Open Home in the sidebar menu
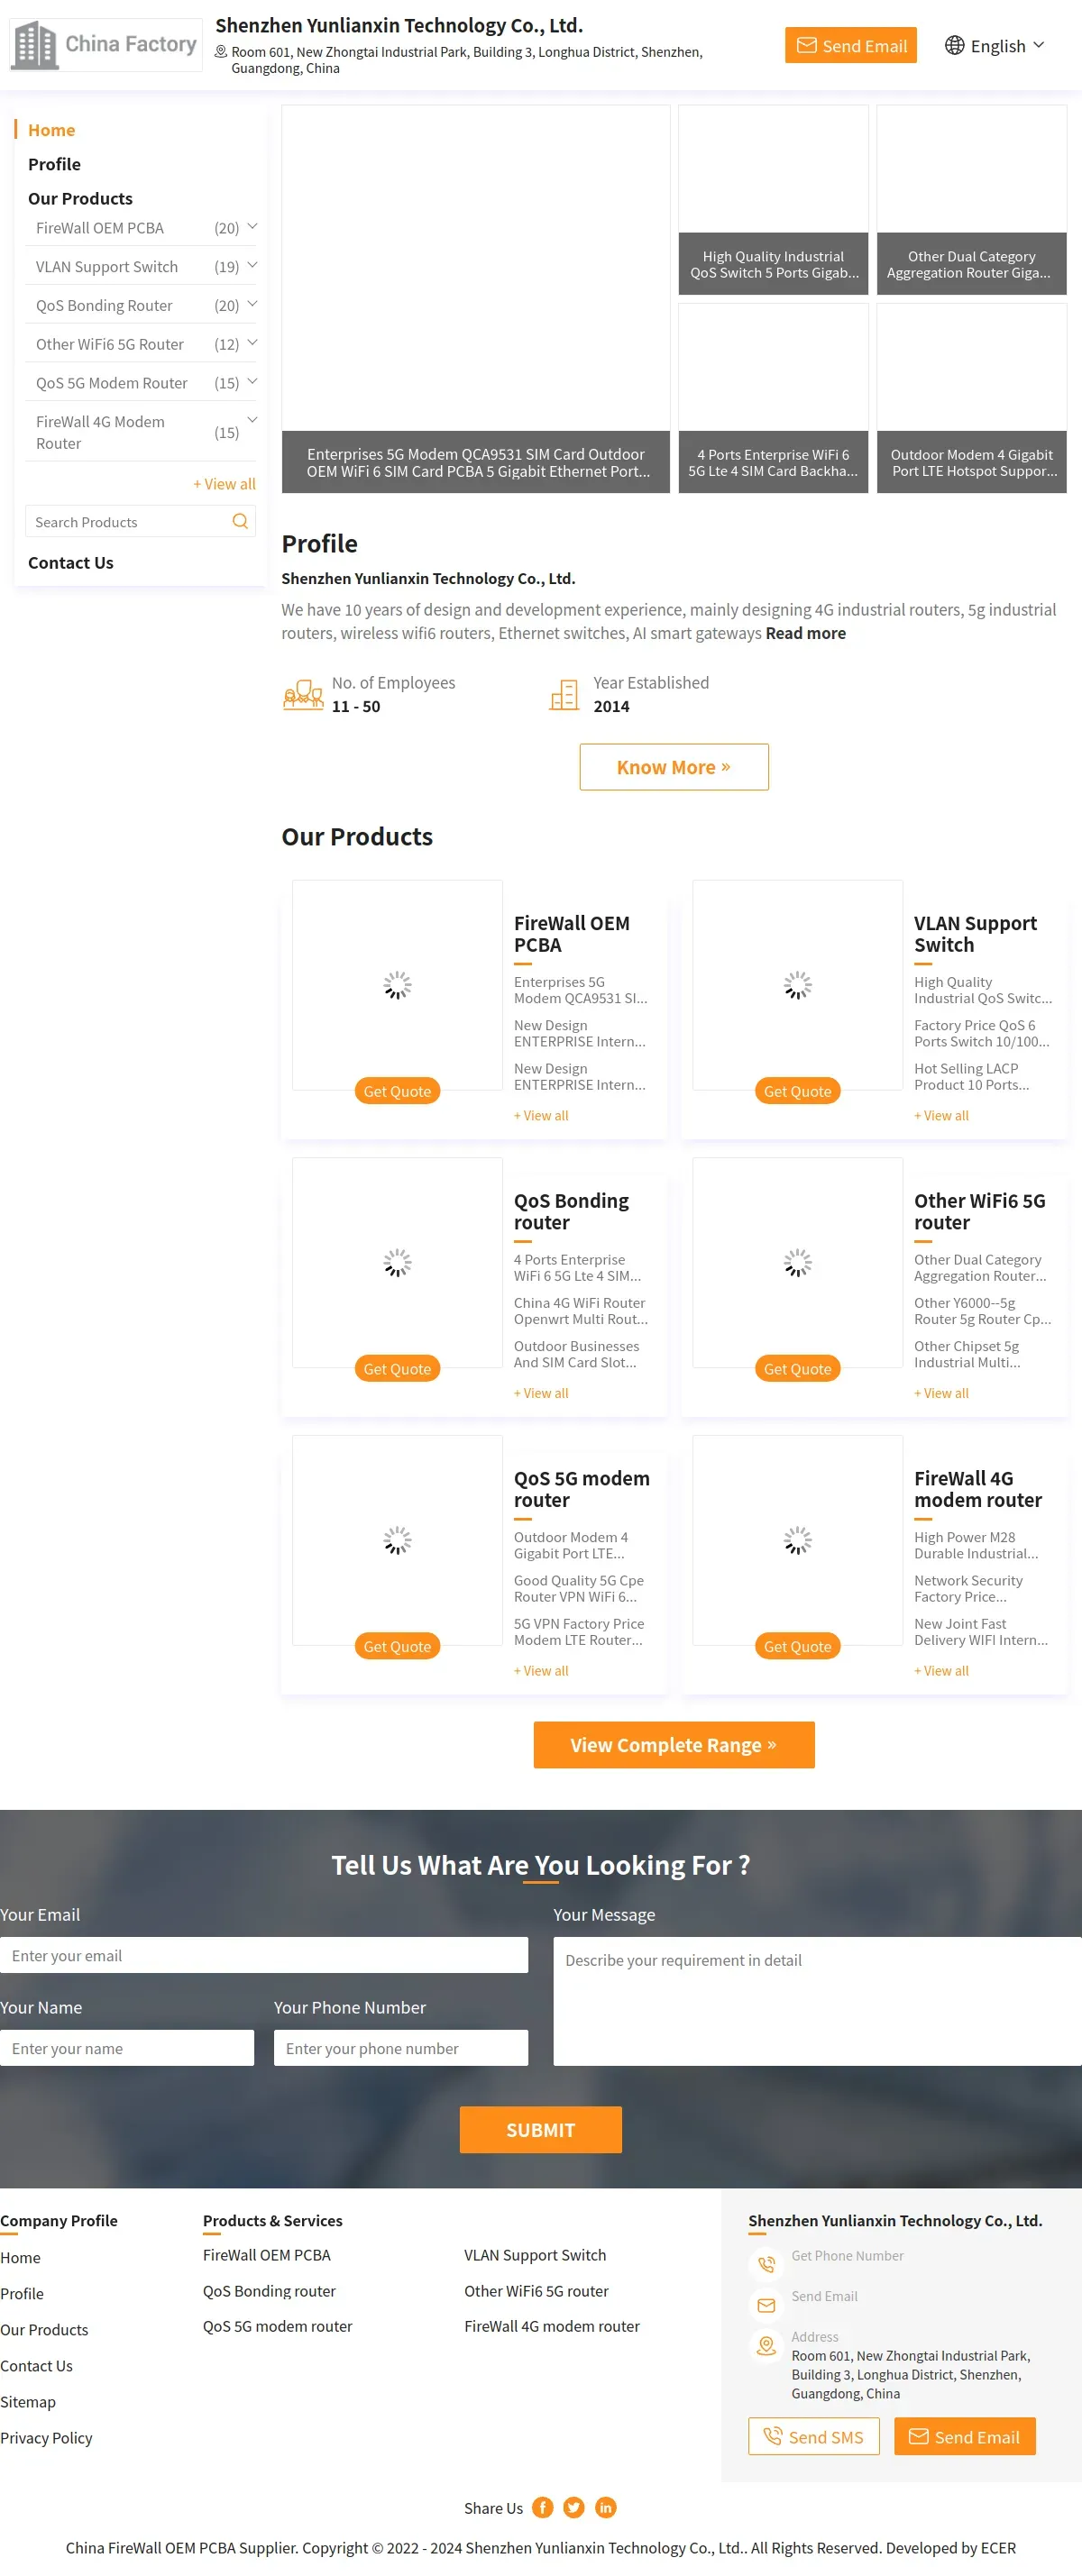 click(x=52, y=130)
